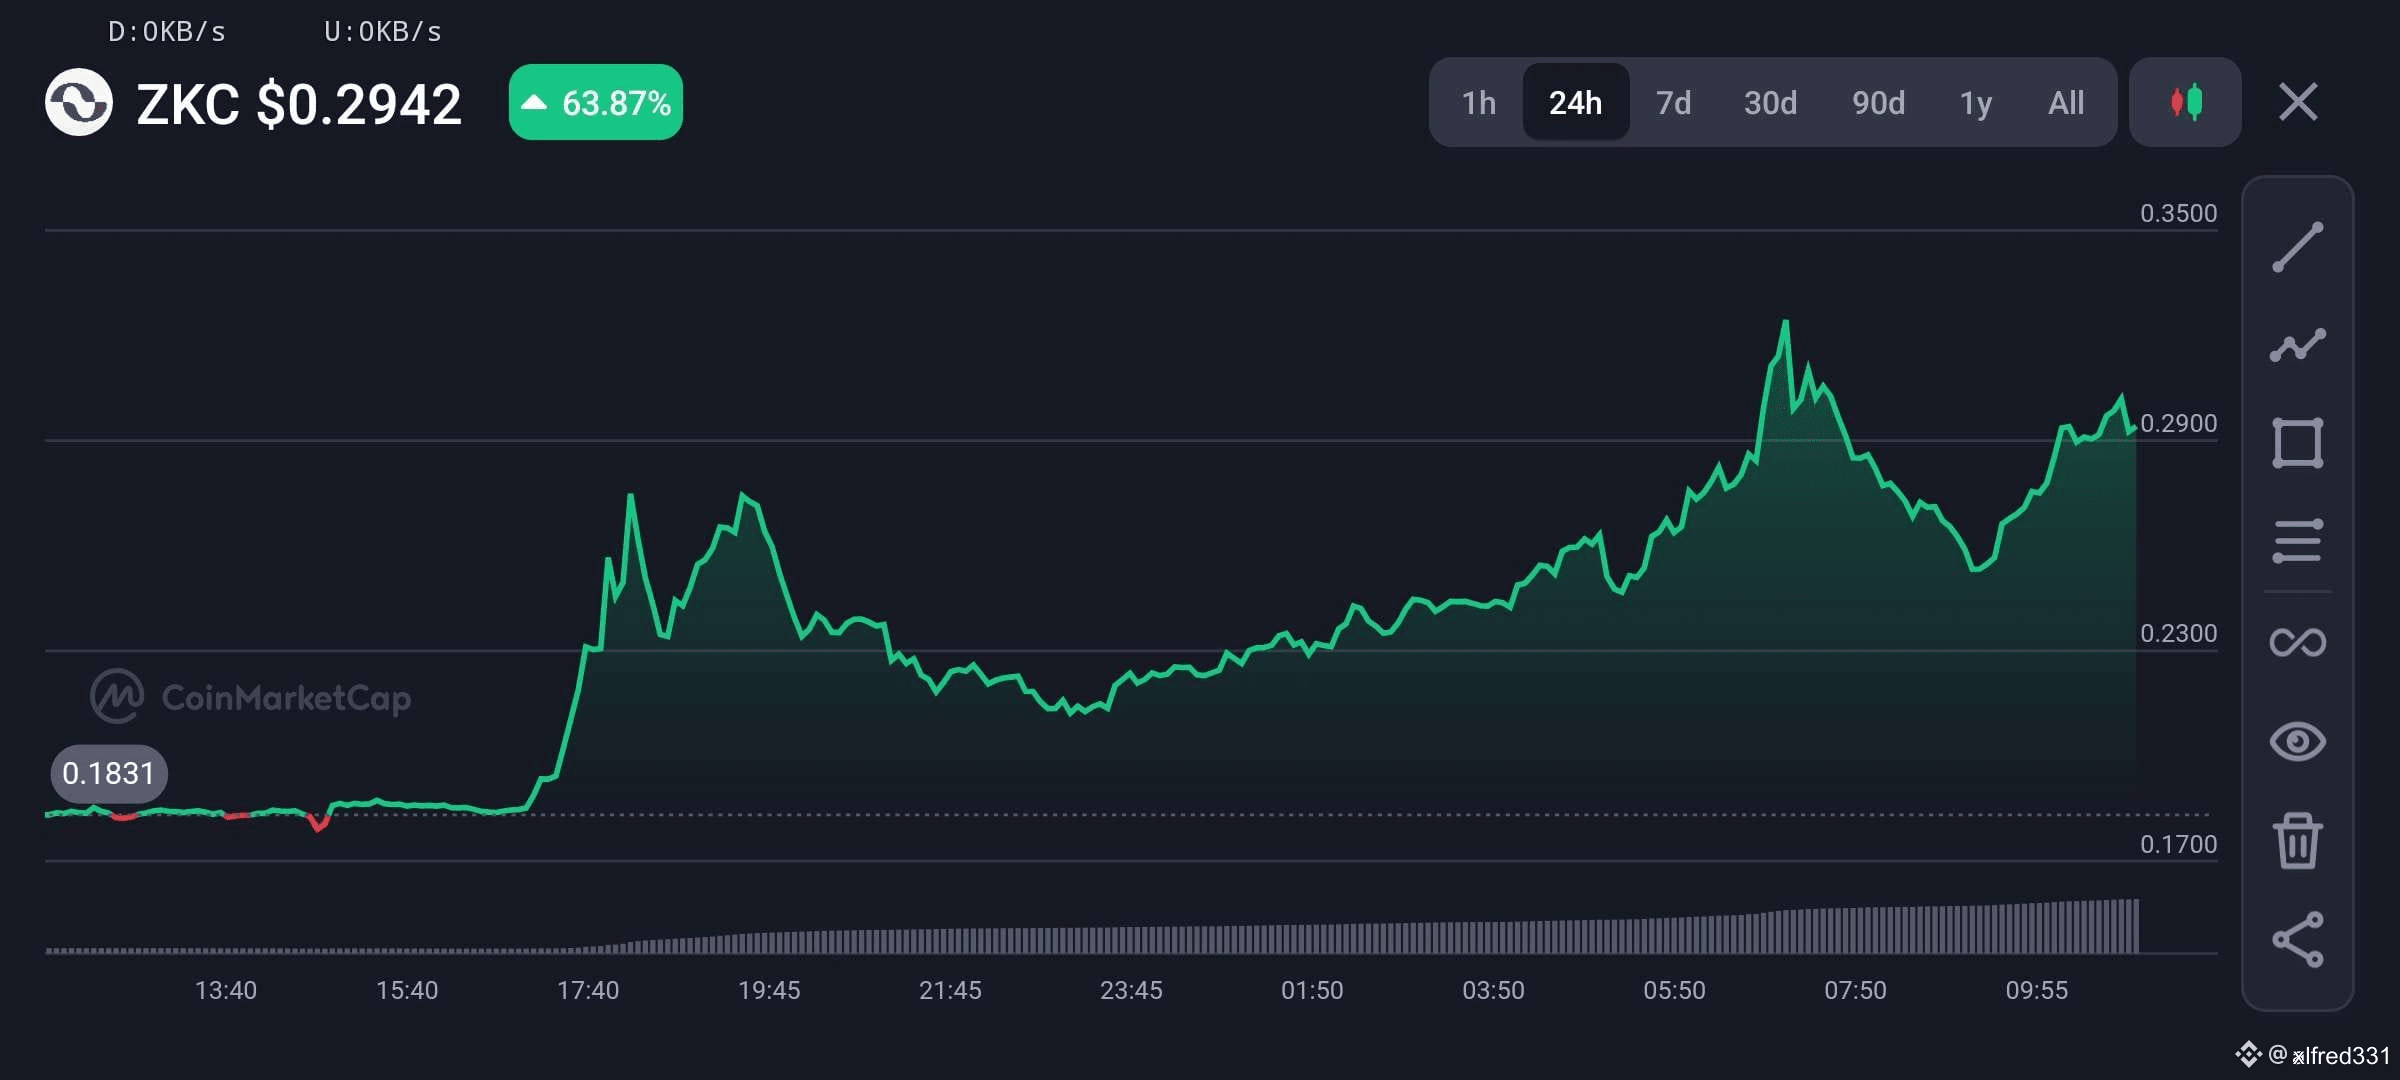Tap the highest price peak on the chart

coord(1785,323)
